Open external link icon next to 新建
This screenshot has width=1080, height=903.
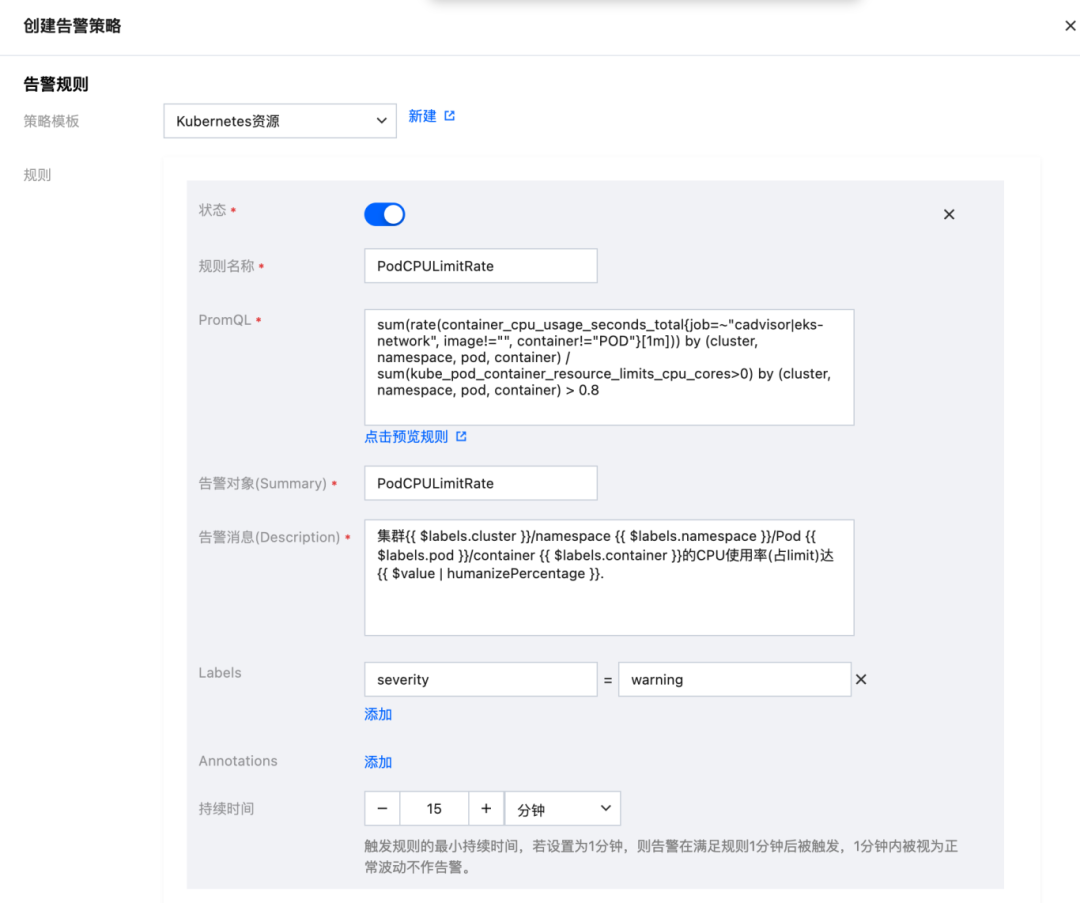(x=450, y=116)
